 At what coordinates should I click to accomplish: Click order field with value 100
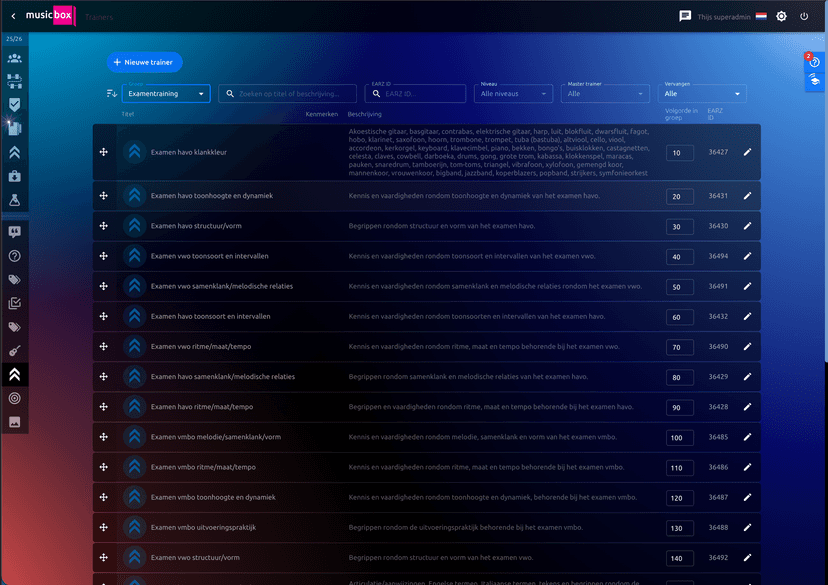click(x=680, y=438)
